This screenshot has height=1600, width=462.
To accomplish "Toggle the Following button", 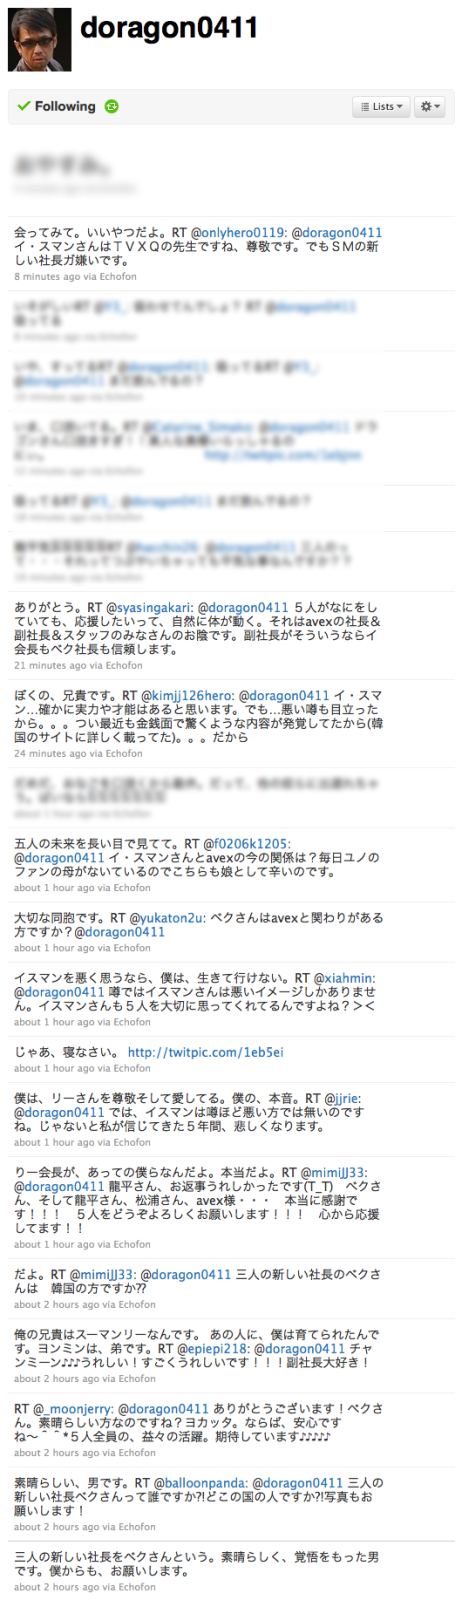I will [x=56, y=106].
